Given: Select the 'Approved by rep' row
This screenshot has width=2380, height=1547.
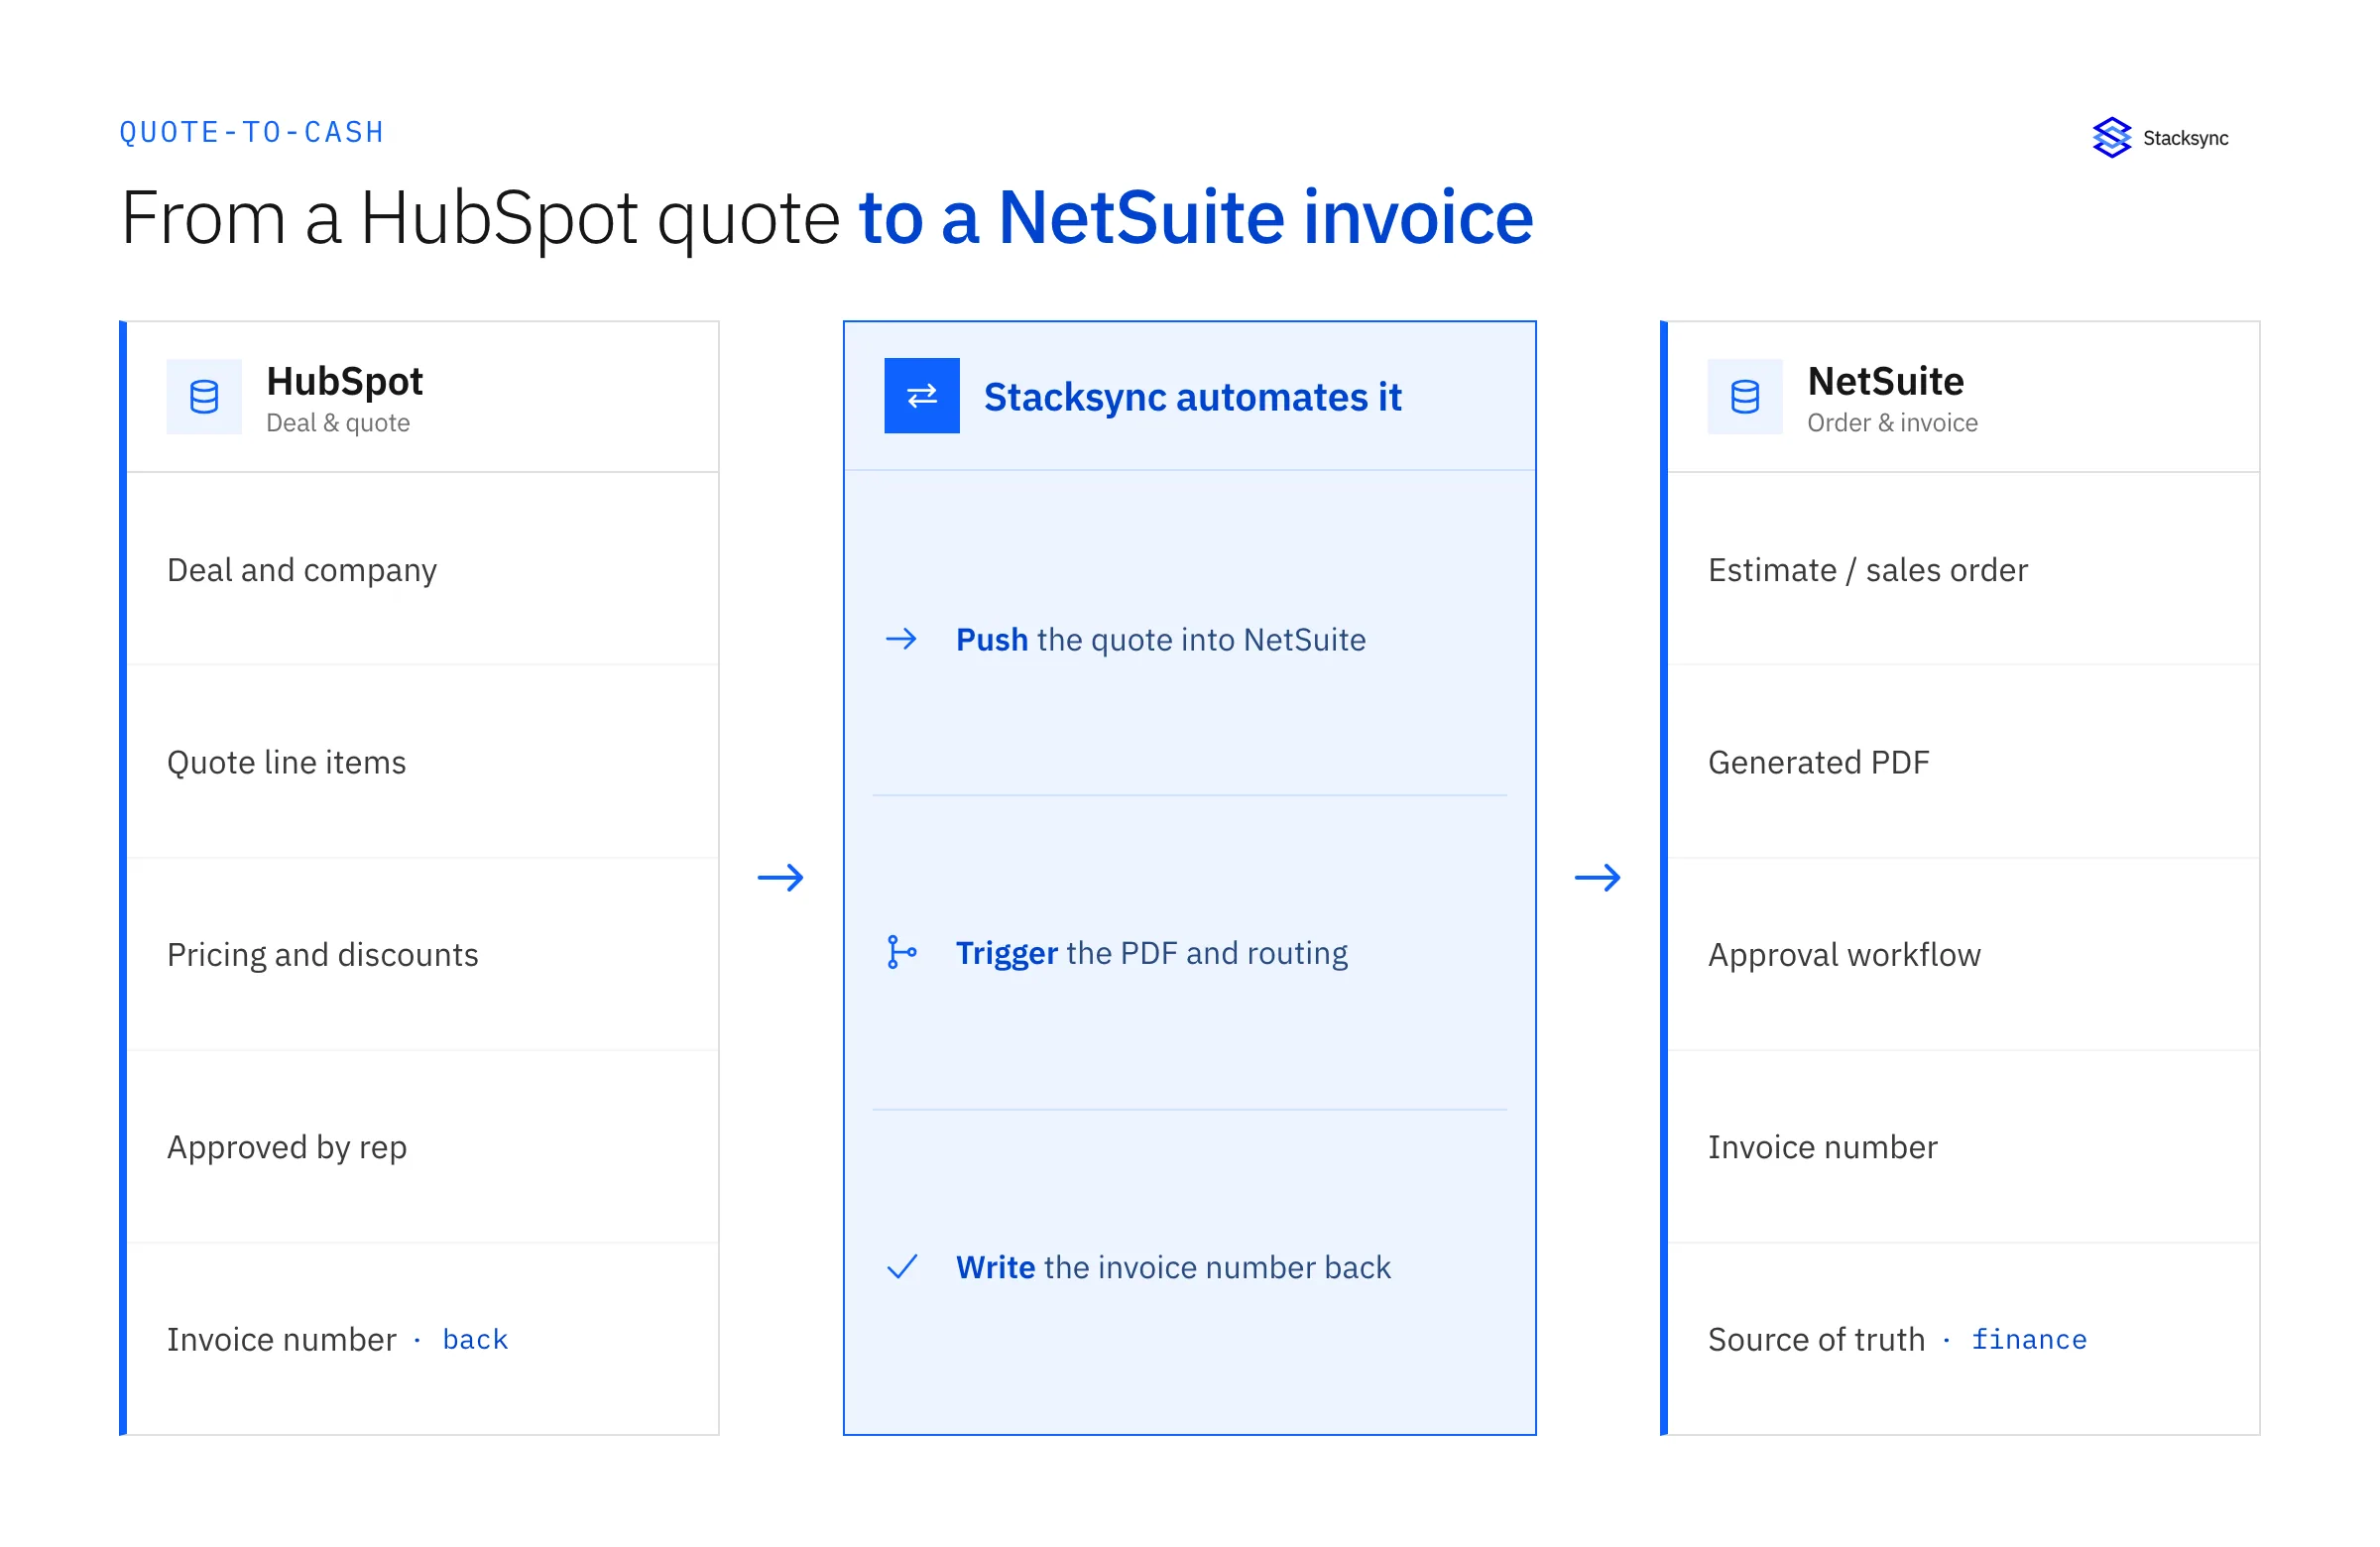Looking at the screenshot, I should click(423, 1147).
